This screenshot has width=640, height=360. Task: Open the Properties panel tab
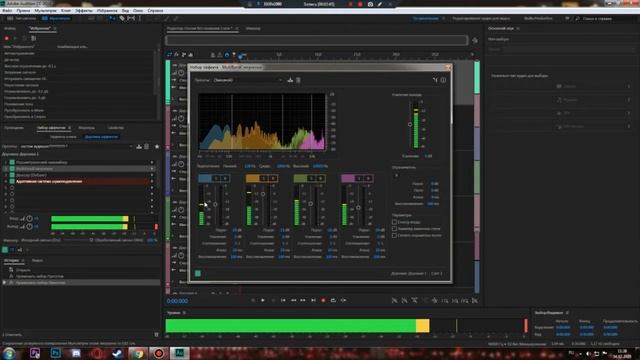[x=116, y=128]
